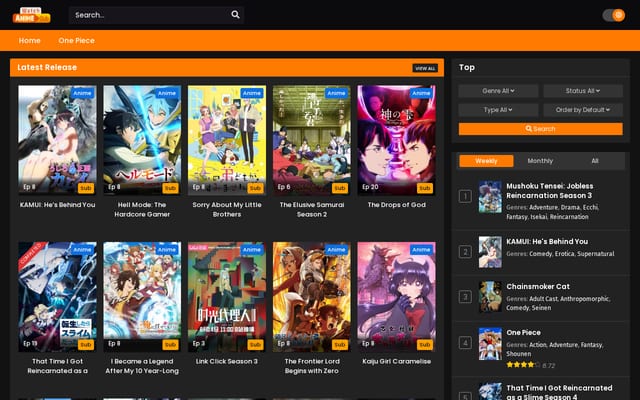
Task: Click Sub badge on The Drops of God
Action: (424, 188)
